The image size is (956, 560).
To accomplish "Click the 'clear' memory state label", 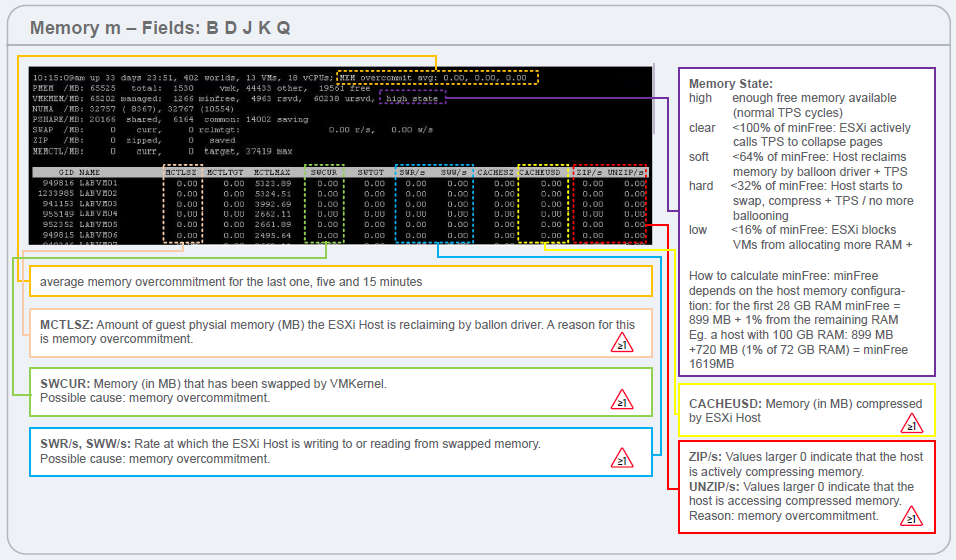I will tap(702, 127).
